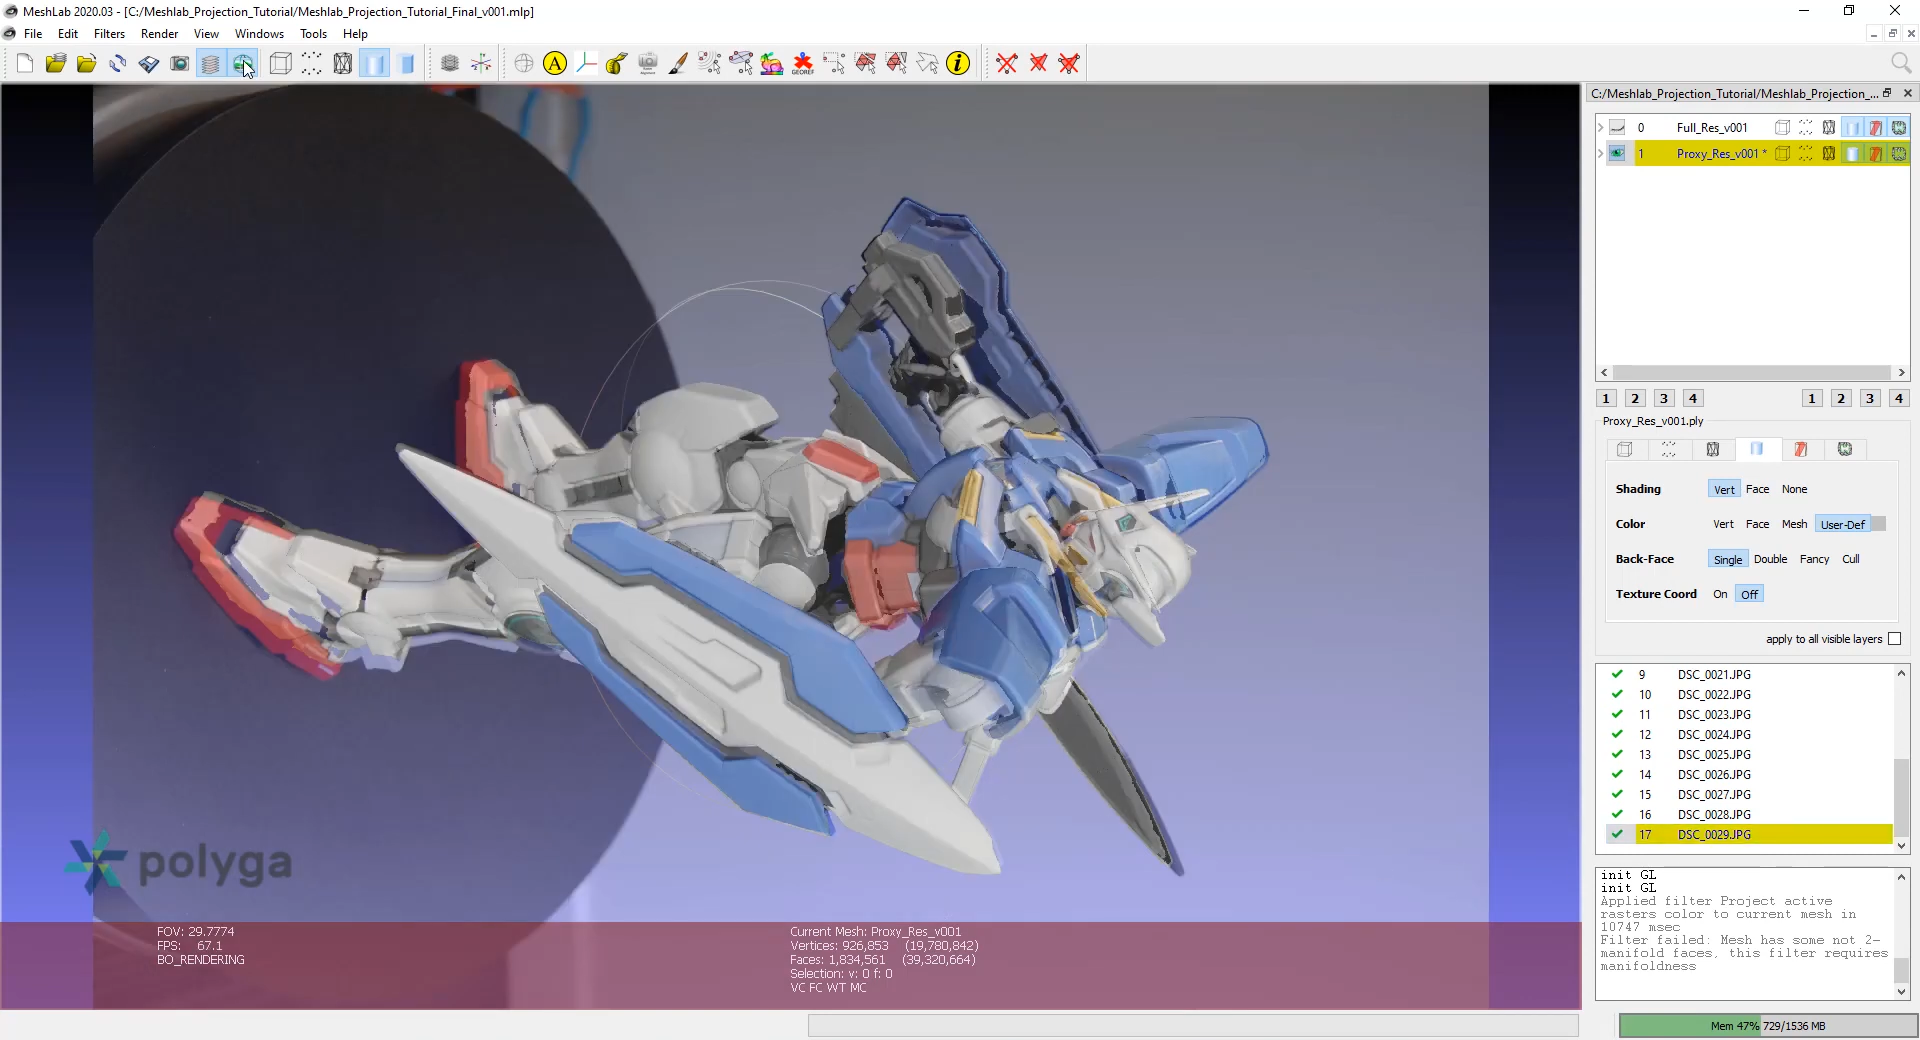Activate the measuring tape tool
The image size is (1920, 1040).
click(617, 64)
